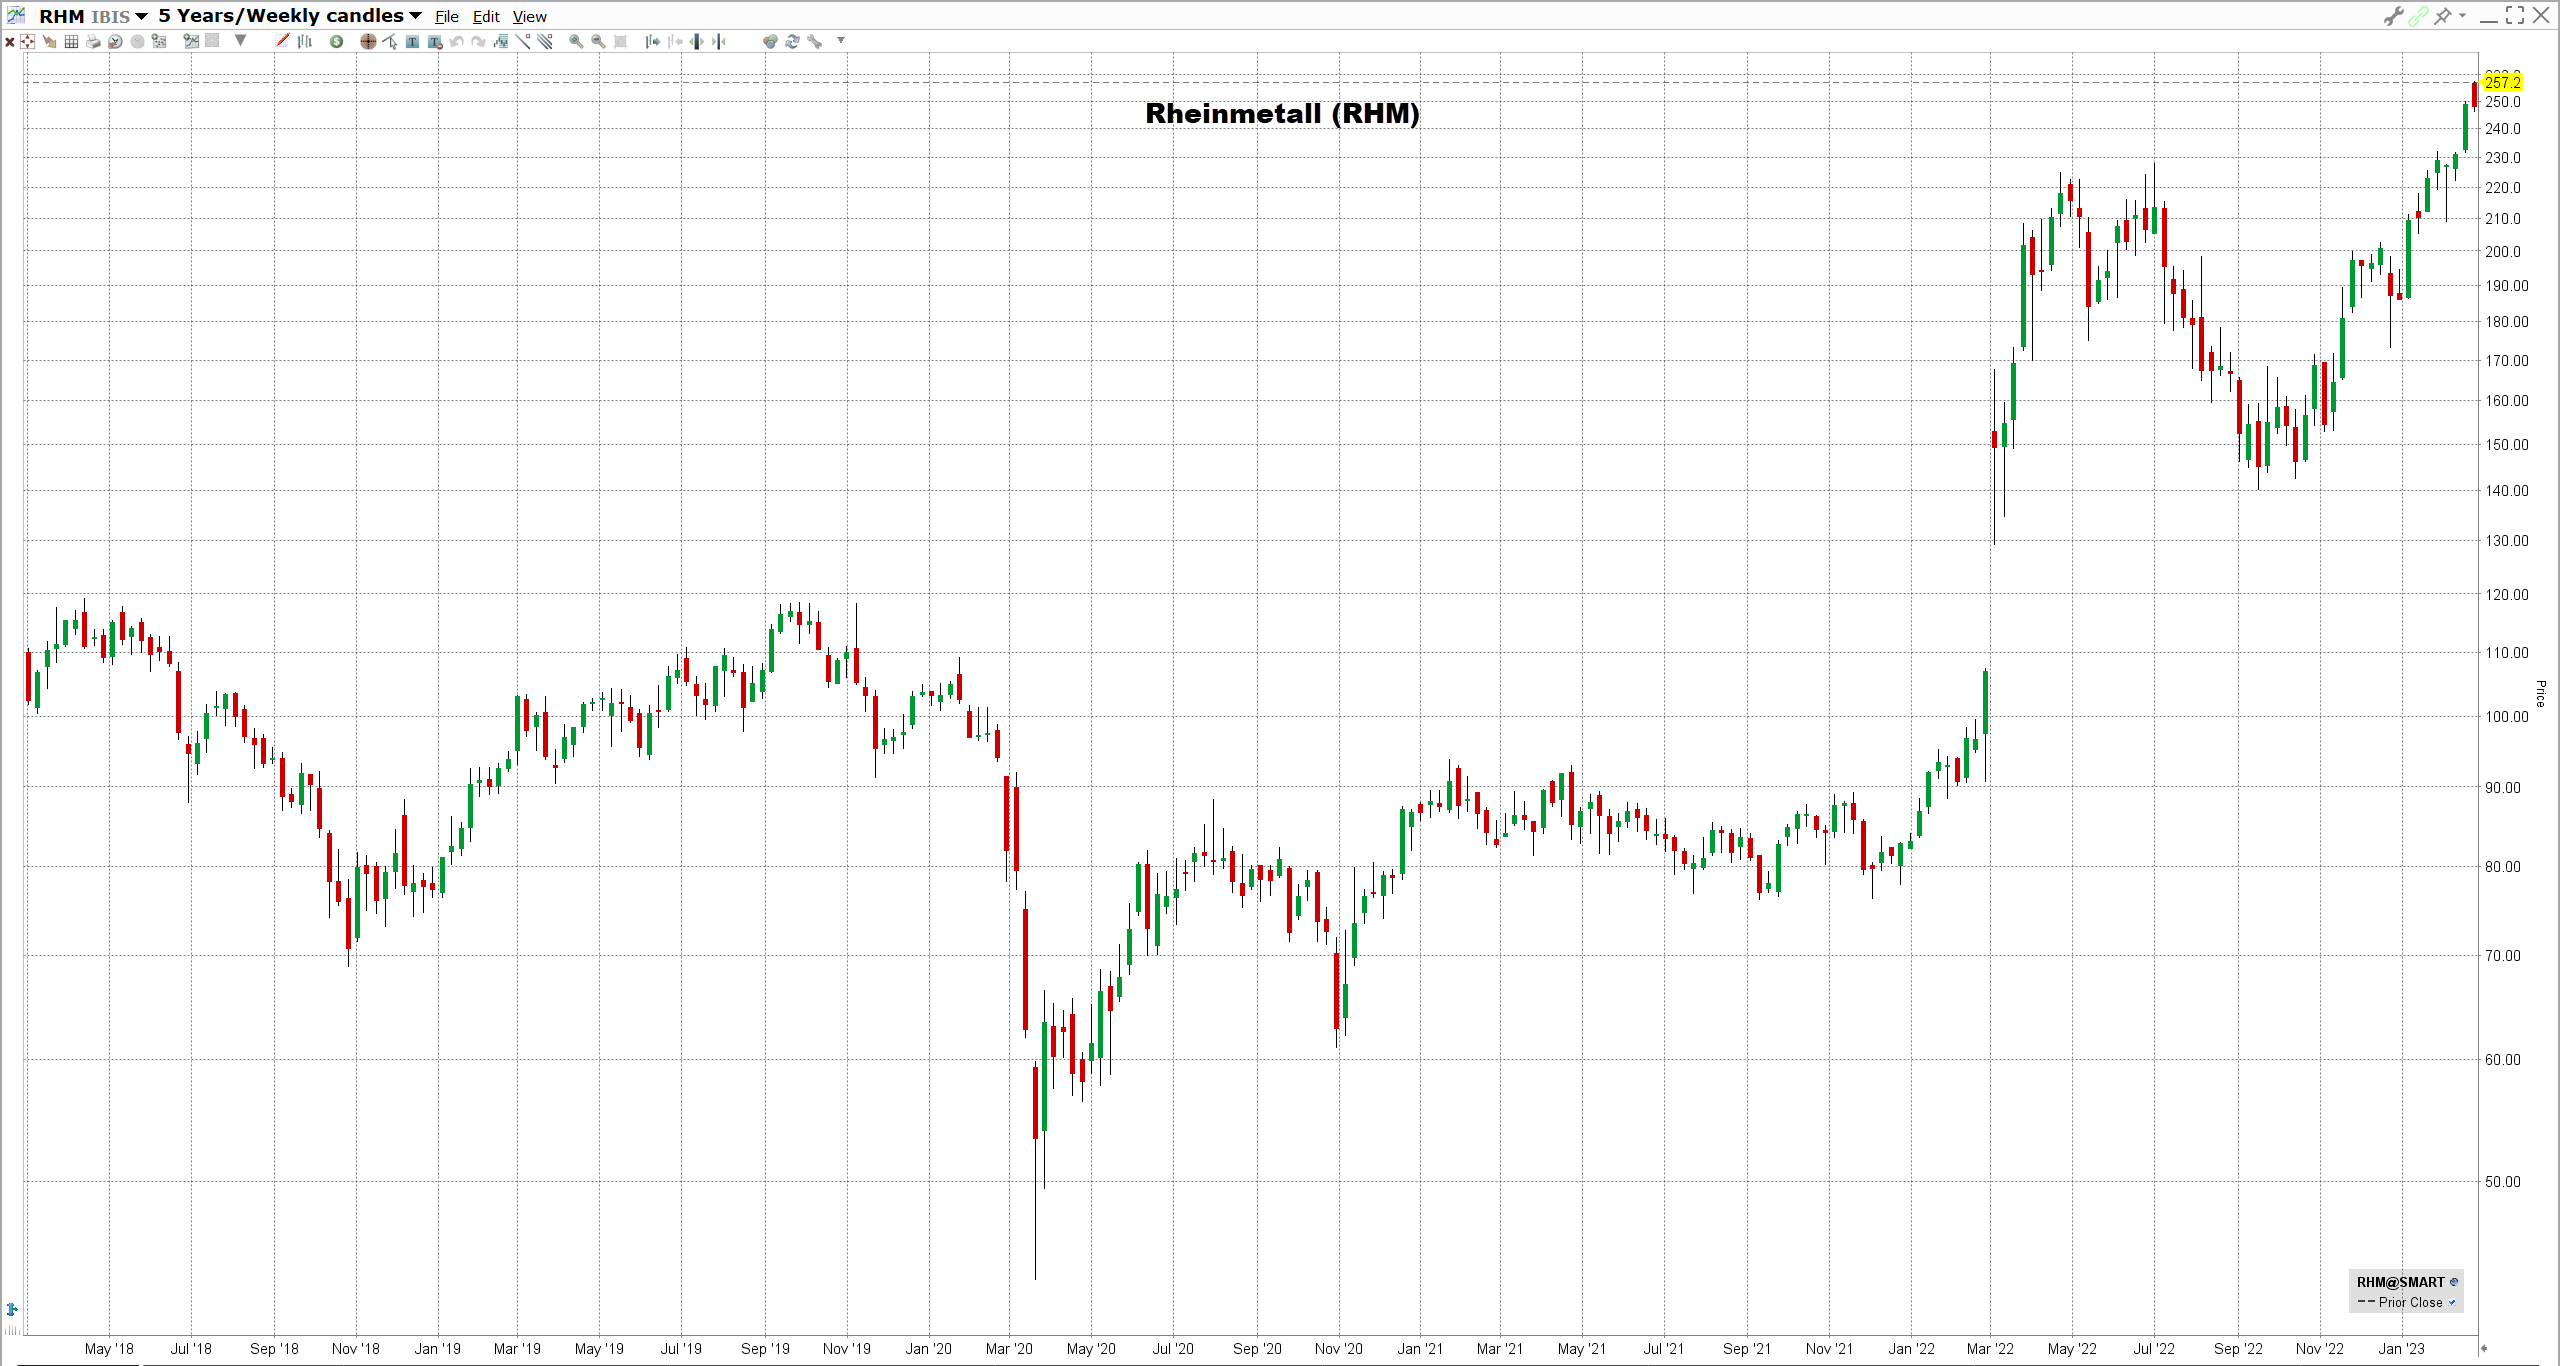Click the undo arrow in toolbar
The width and height of the screenshot is (2560, 1366).
point(457,42)
